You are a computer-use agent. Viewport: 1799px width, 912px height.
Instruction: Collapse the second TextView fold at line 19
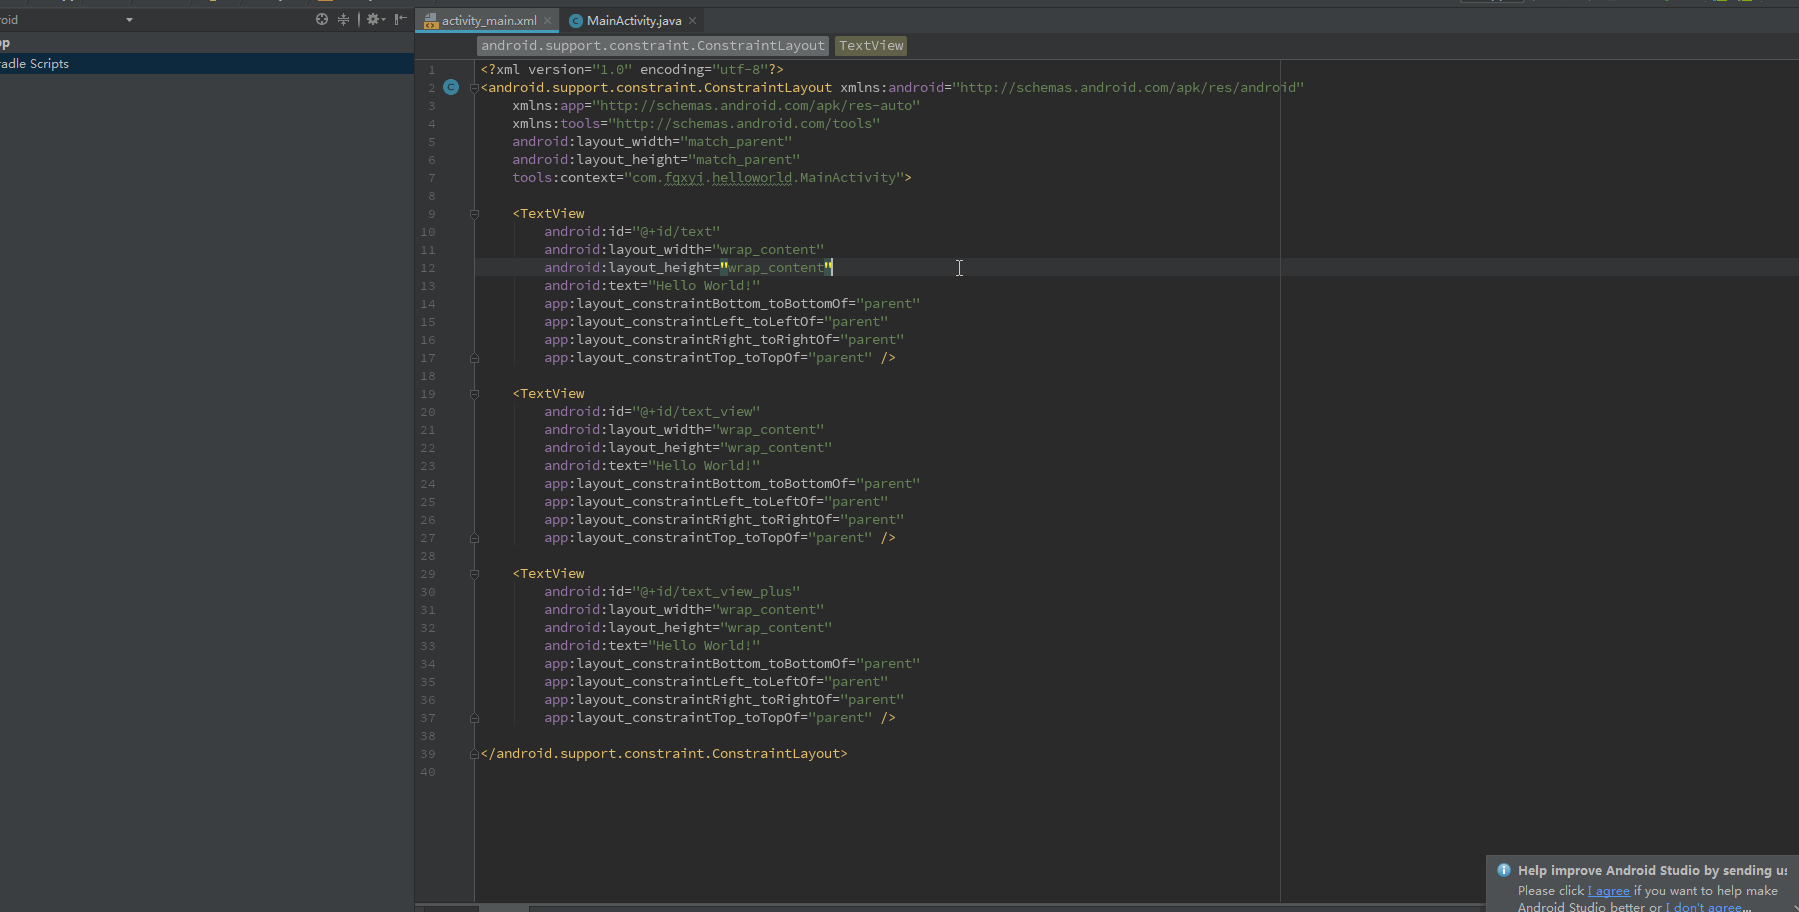(x=474, y=393)
